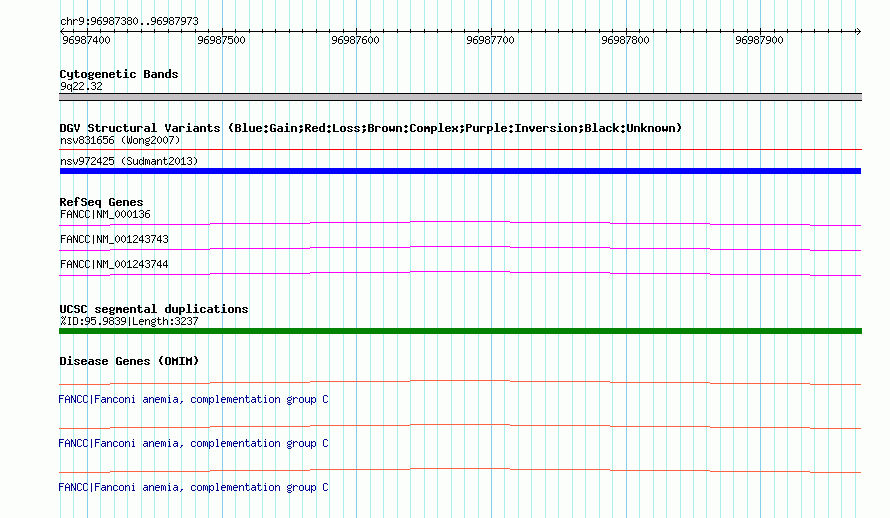Select the nsv831656 (Wong2007) variant label
The image size is (890, 518).
pyautogui.click(x=120, y=140)
